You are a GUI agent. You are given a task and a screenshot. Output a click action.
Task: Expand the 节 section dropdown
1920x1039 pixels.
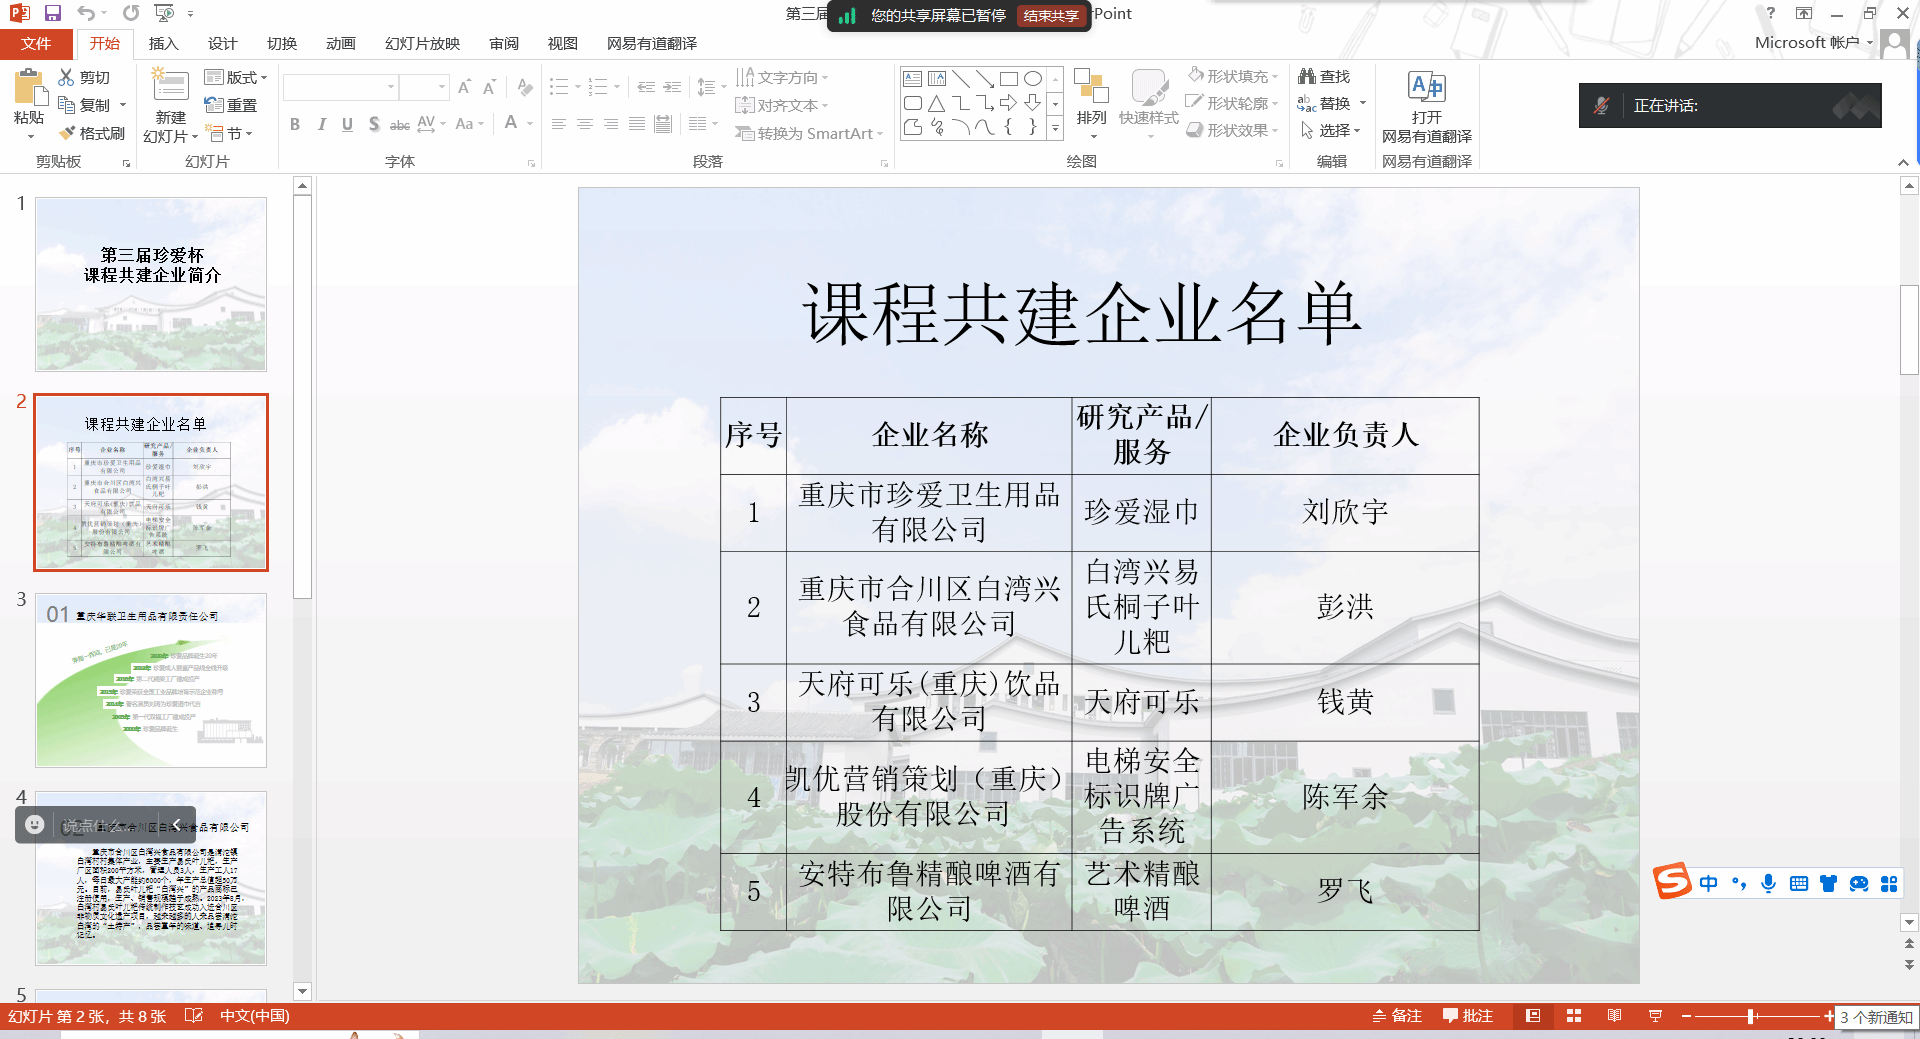point(229,133)
